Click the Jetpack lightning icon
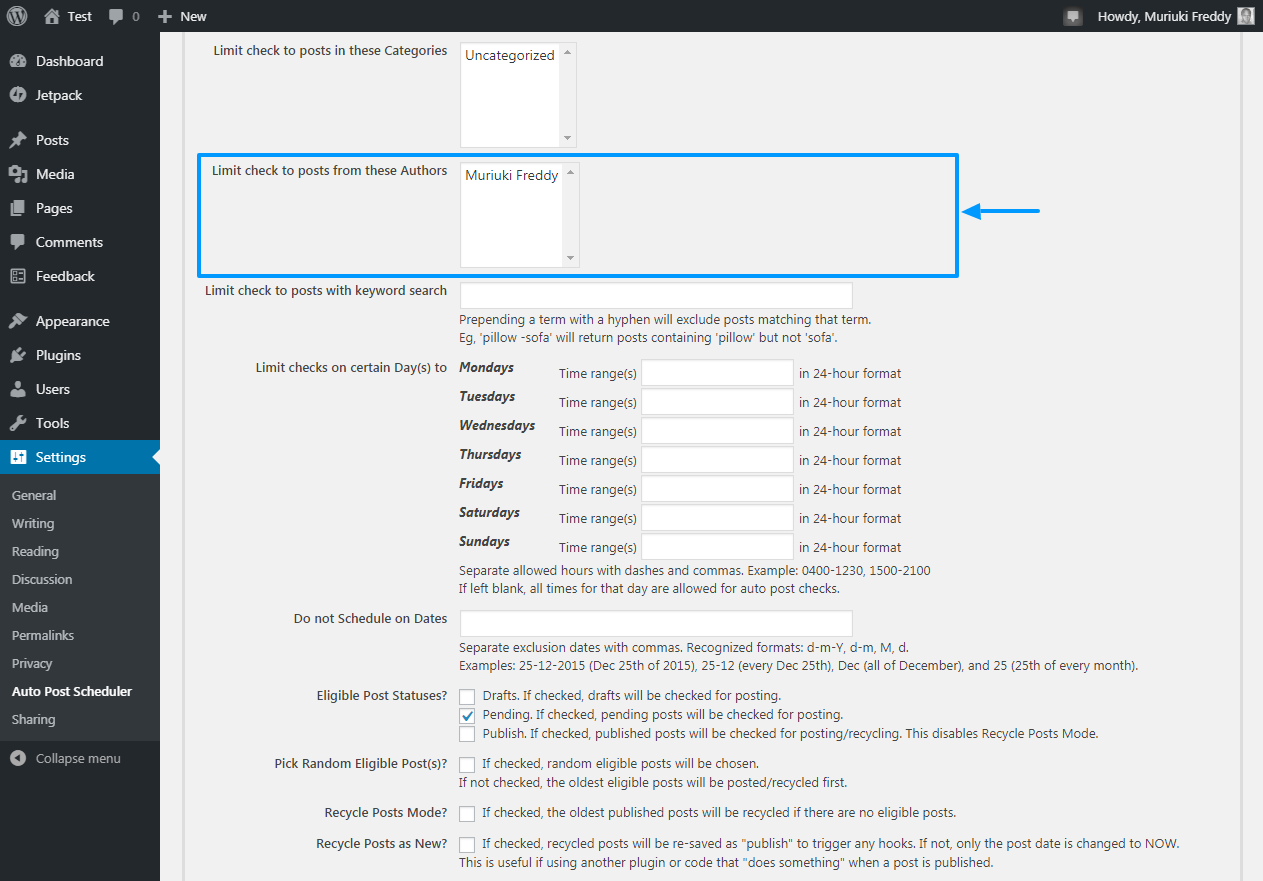 click(18, 95)
